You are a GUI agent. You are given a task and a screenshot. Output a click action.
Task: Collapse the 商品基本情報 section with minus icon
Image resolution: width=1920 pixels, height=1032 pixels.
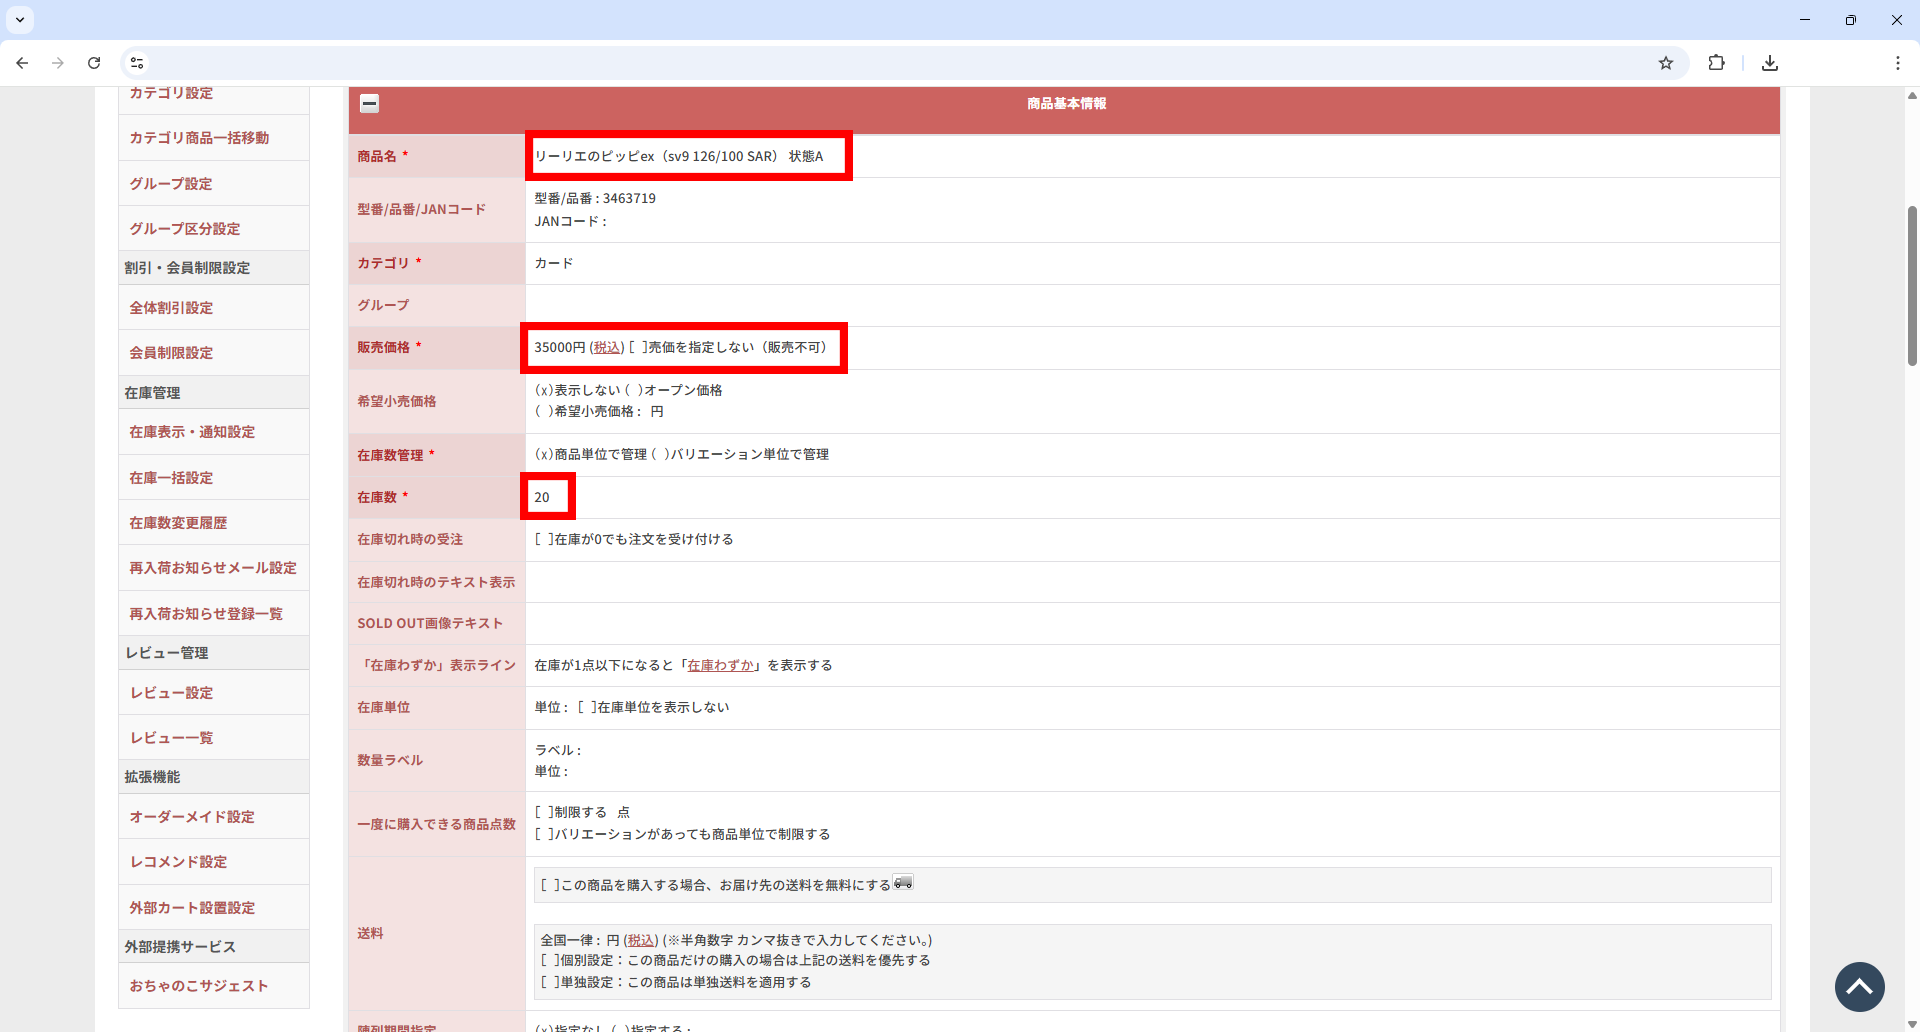tap(369, 103)
